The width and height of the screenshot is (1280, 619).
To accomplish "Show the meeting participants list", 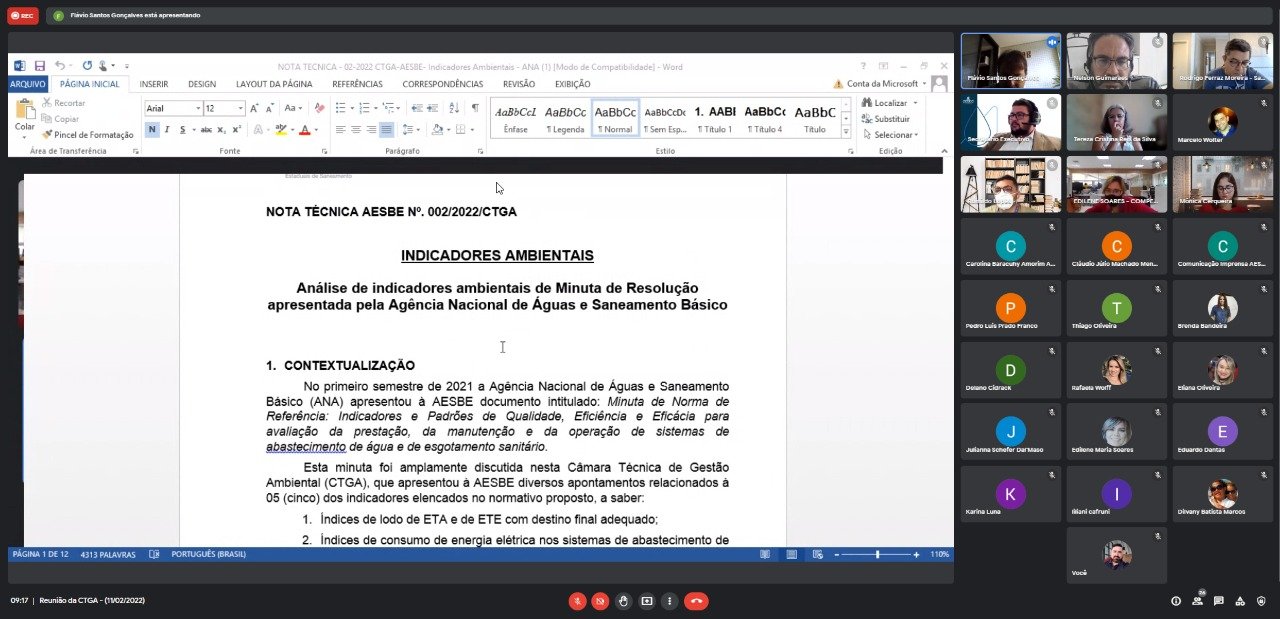I will pos(1198,601).
